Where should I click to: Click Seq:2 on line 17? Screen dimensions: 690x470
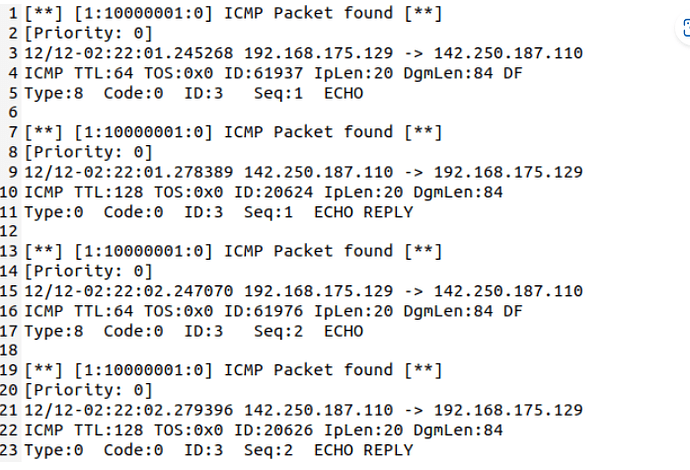click(x=279, y=331)
